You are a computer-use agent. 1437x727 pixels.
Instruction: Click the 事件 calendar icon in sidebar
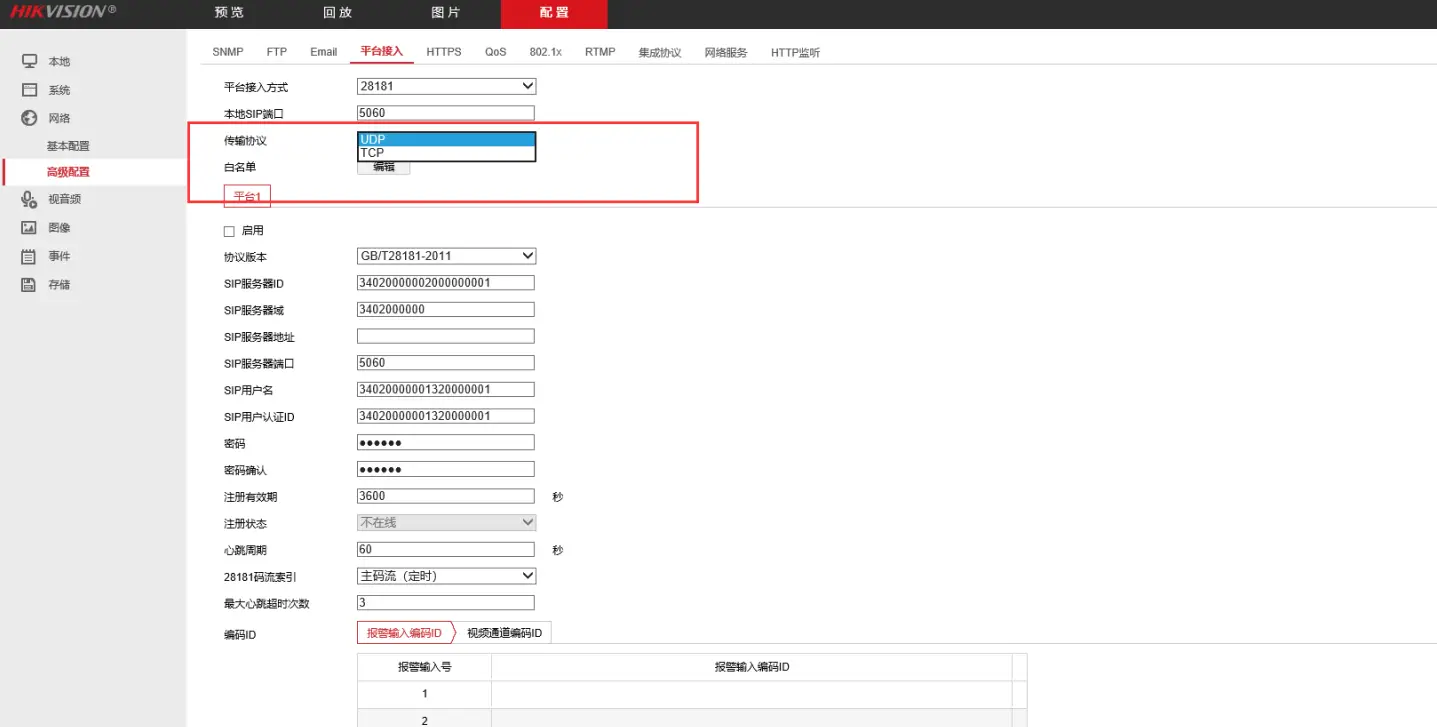[30, 256]
